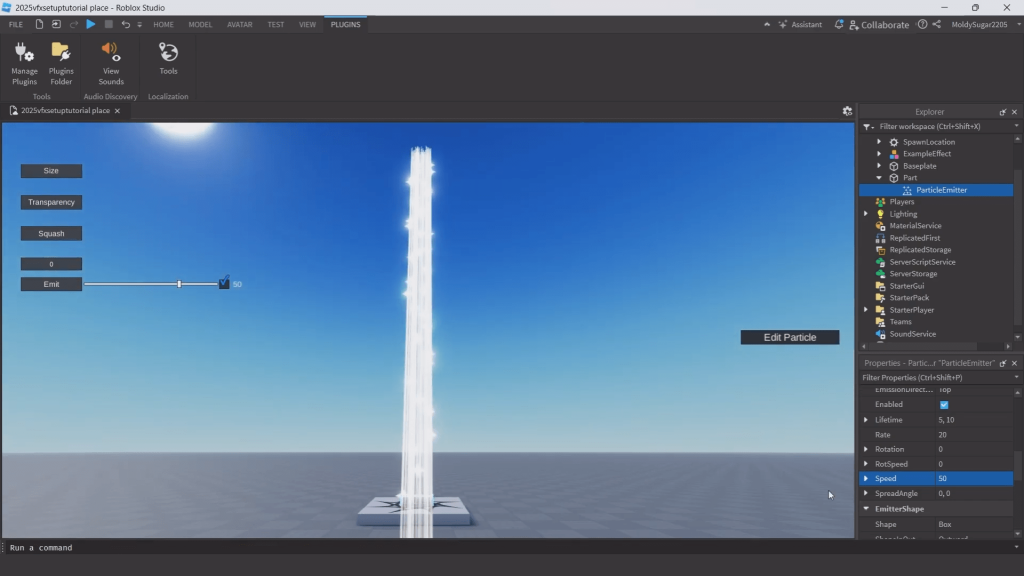Open notifications bell

(839, 24)
